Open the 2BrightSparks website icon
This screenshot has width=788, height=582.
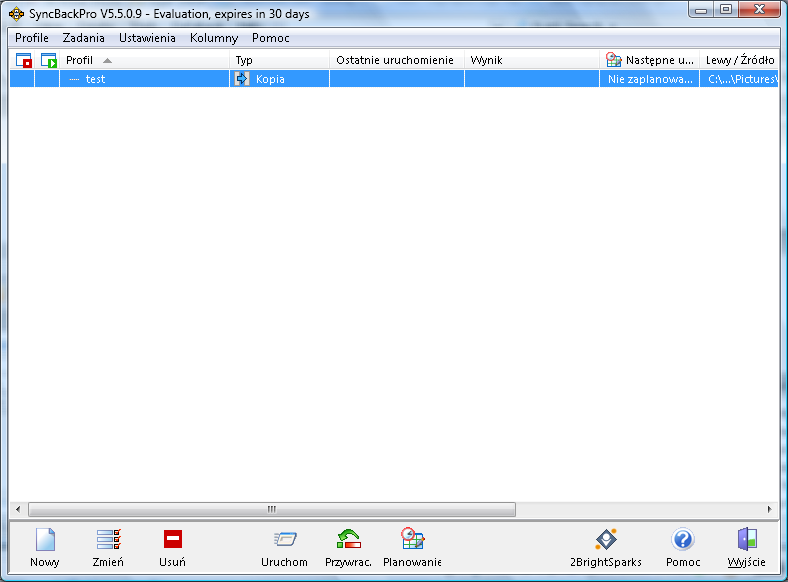606,539
